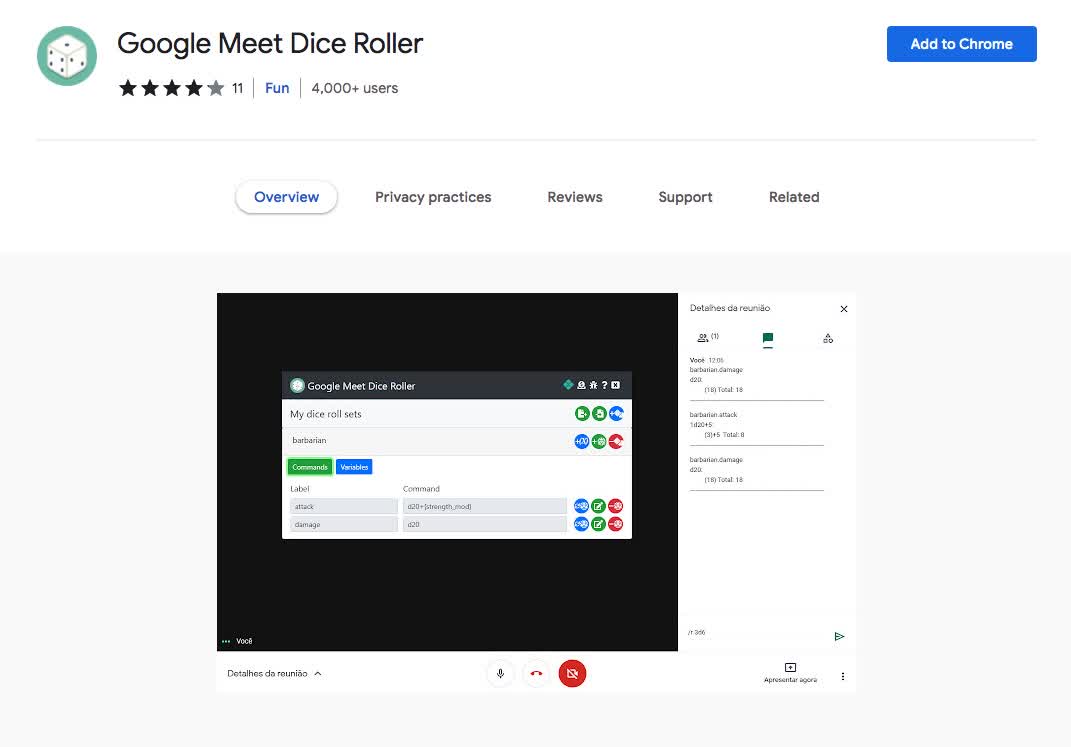Click the user icon in roller header
Screen dimensions: 1071x747
[x=581, y=385]
